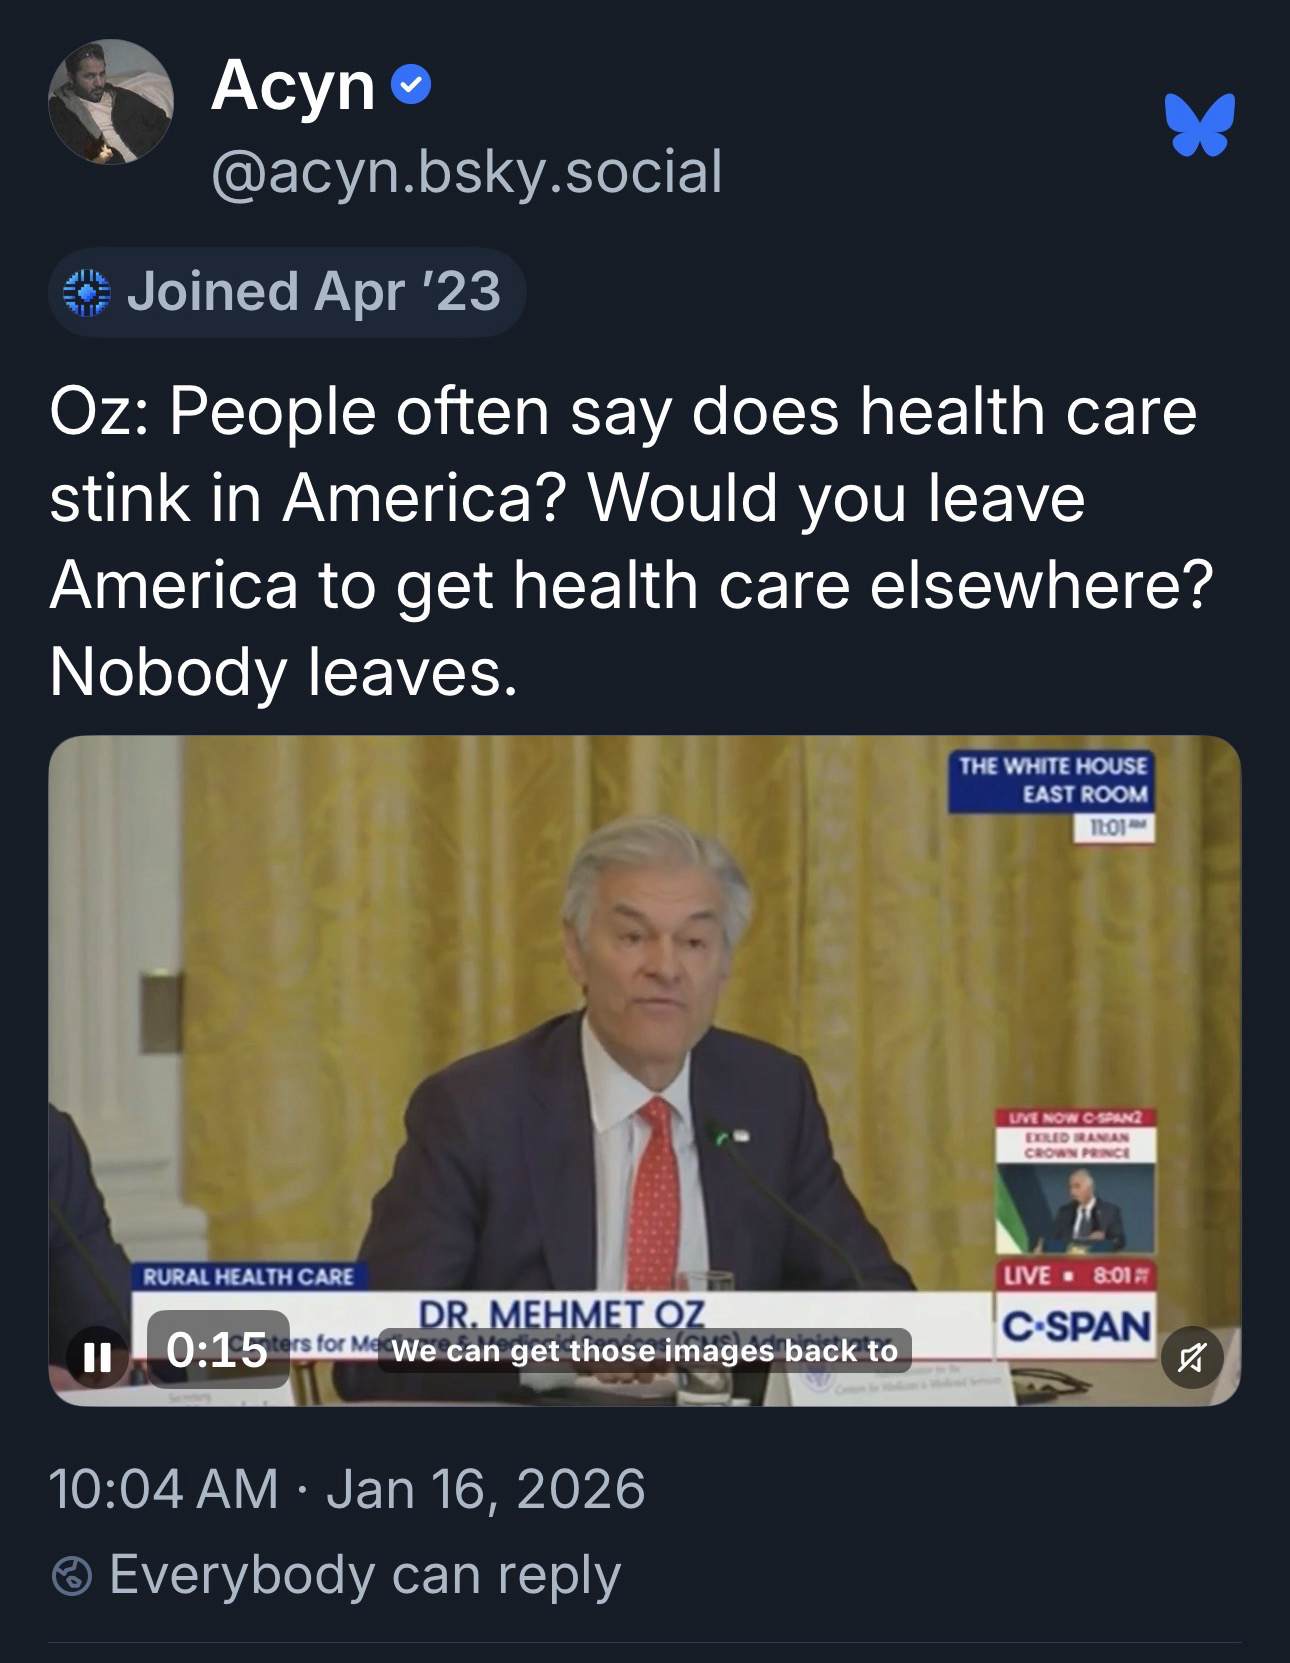Image resolution: width=1290 pixels, height=1663 pixels.
Task: Open Acyn's profile avatar picture
Action: [x=111, y=102]
